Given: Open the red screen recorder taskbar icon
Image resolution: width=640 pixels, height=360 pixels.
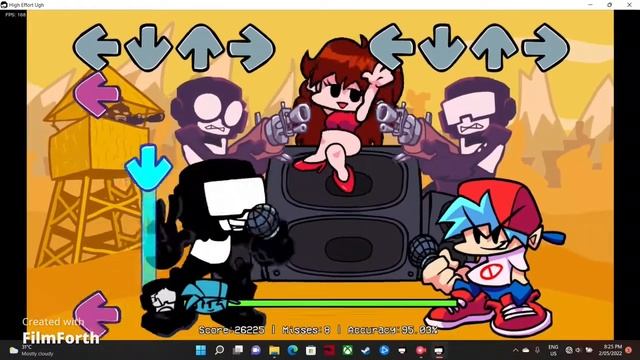Looking at the screenshot, I should [421, 350].
